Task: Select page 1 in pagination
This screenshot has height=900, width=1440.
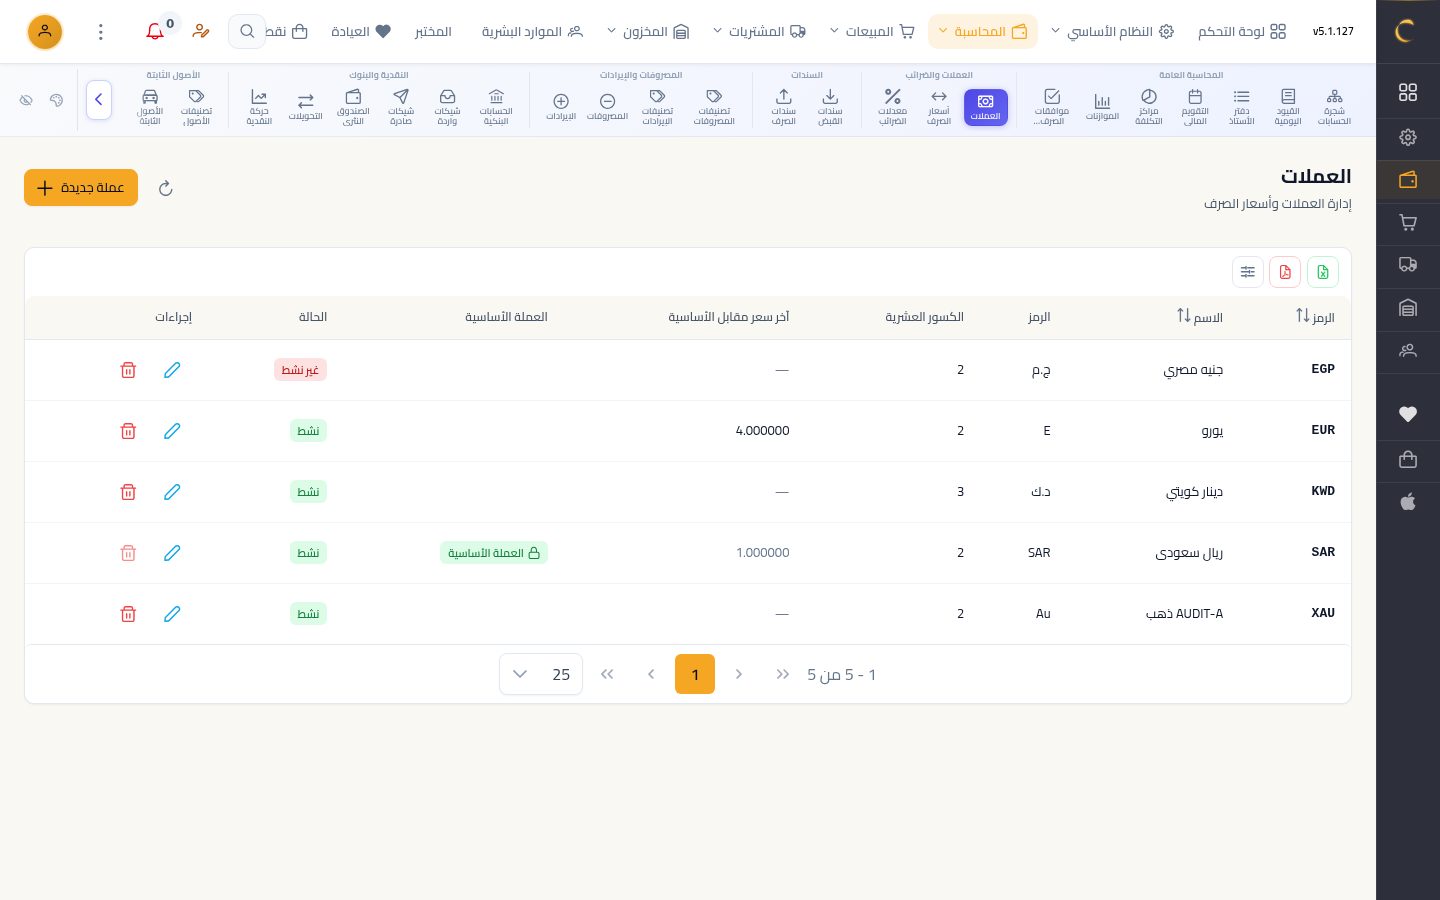Action: 695,674
